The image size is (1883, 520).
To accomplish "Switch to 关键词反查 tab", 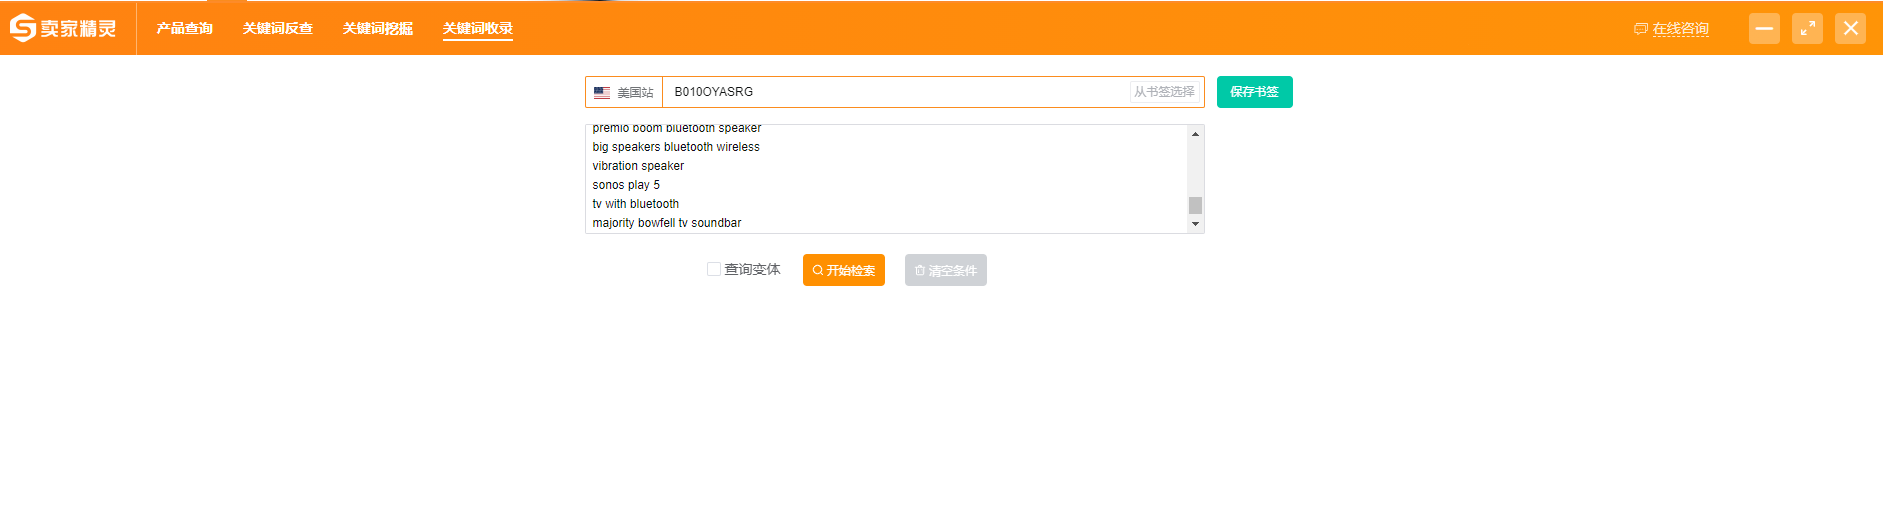I will pyautogui.click(x=278, y=28).
